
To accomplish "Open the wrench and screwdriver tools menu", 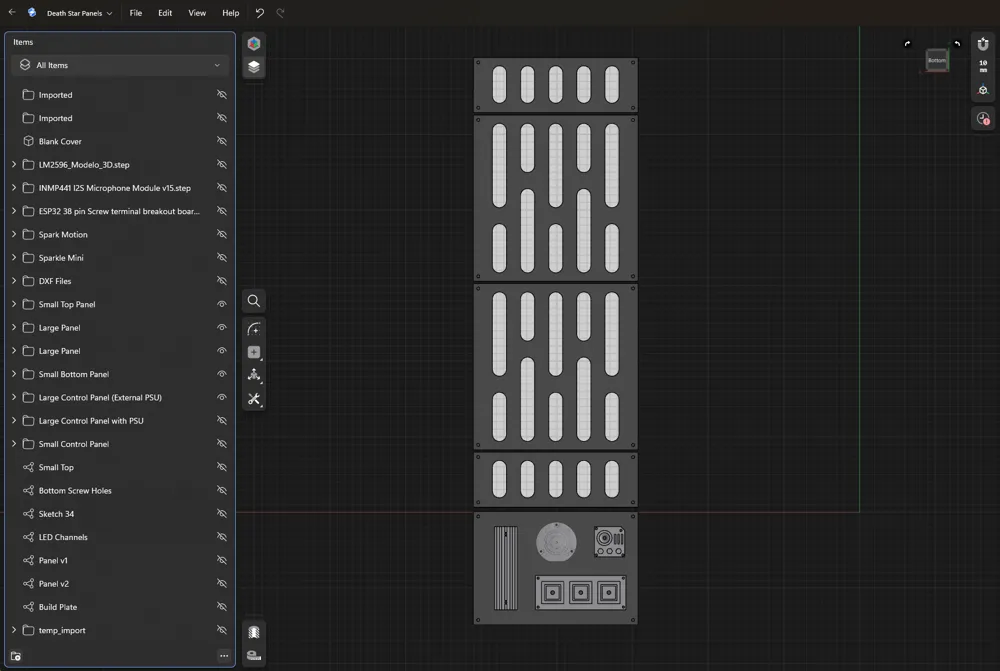I will click(254, 399).
